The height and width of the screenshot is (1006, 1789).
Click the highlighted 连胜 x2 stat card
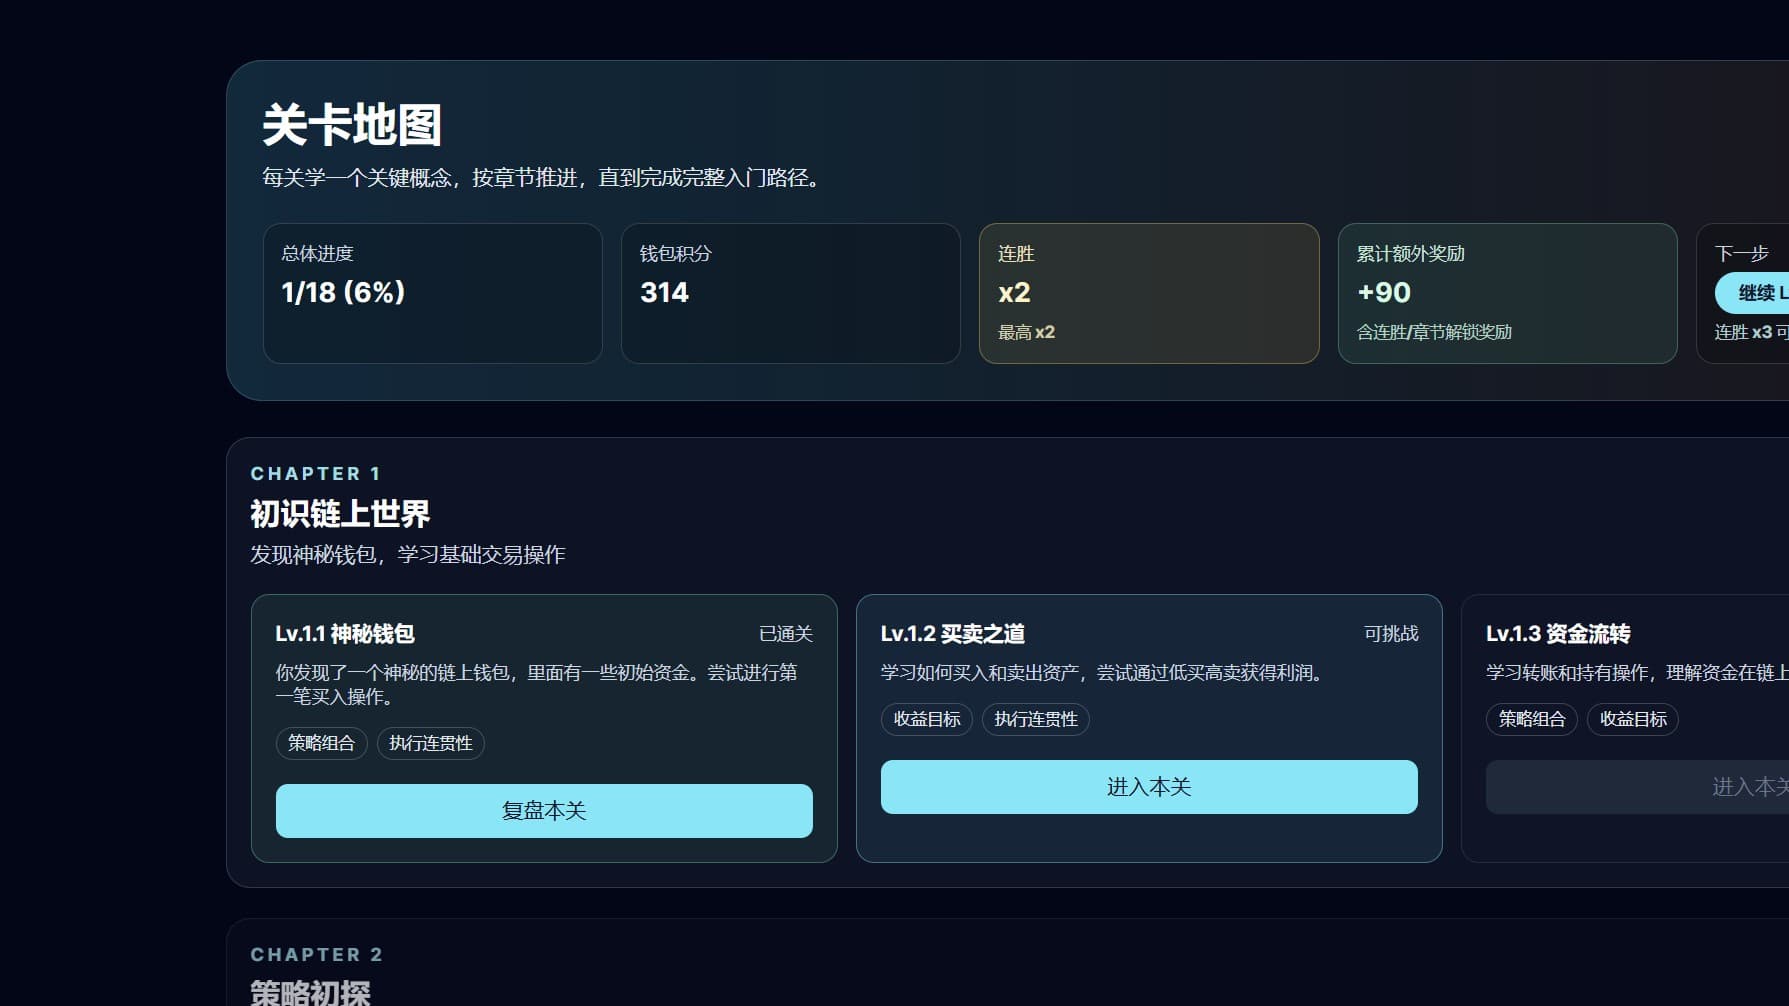pyautogui.click(x=1148, y=293)
